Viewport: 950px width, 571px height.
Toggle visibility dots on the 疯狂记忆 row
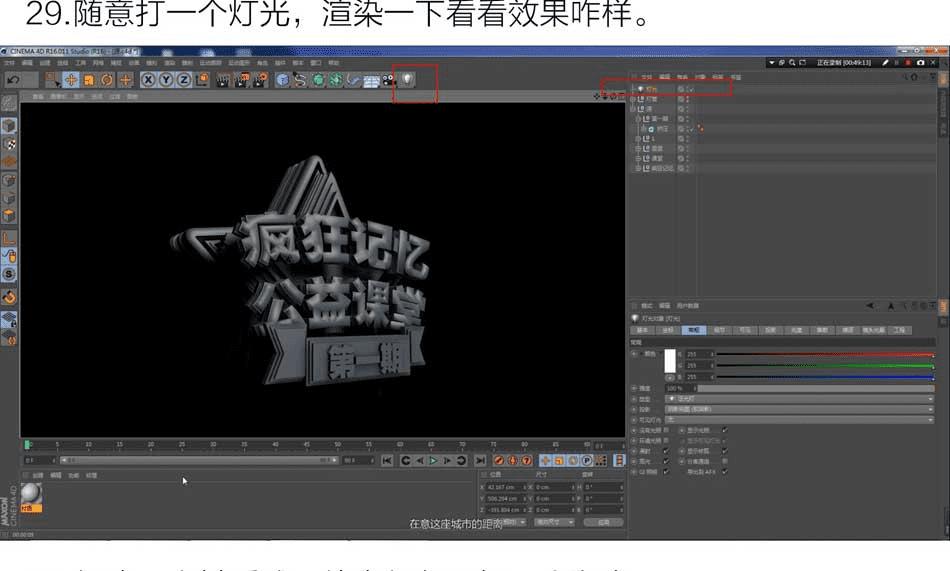[687, 168]
